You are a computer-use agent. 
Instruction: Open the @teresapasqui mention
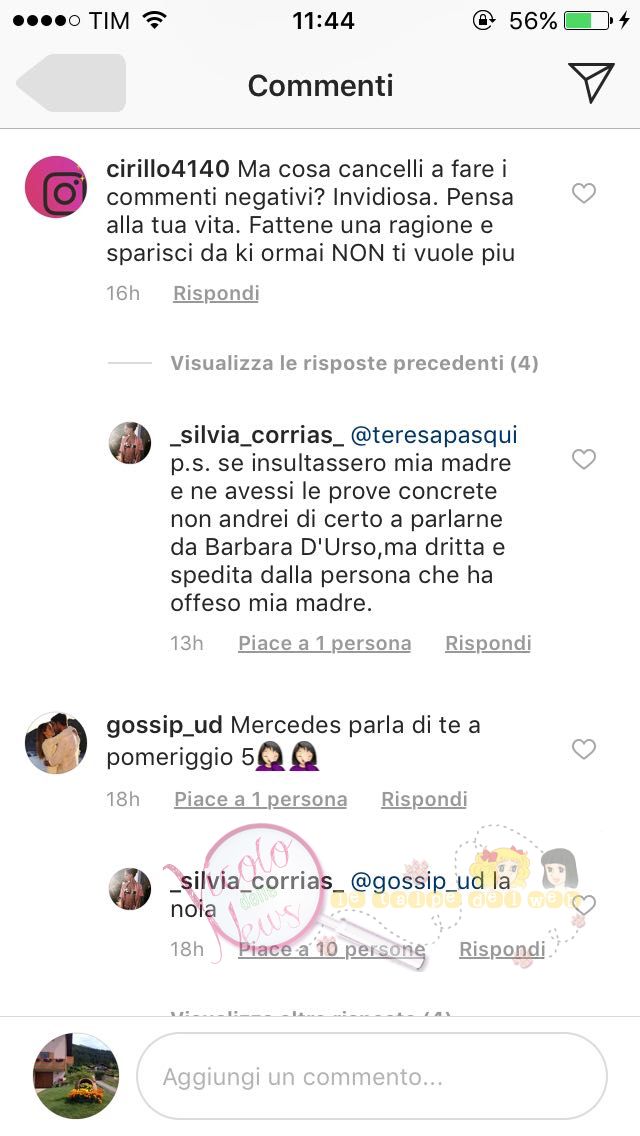click(434, 435)
